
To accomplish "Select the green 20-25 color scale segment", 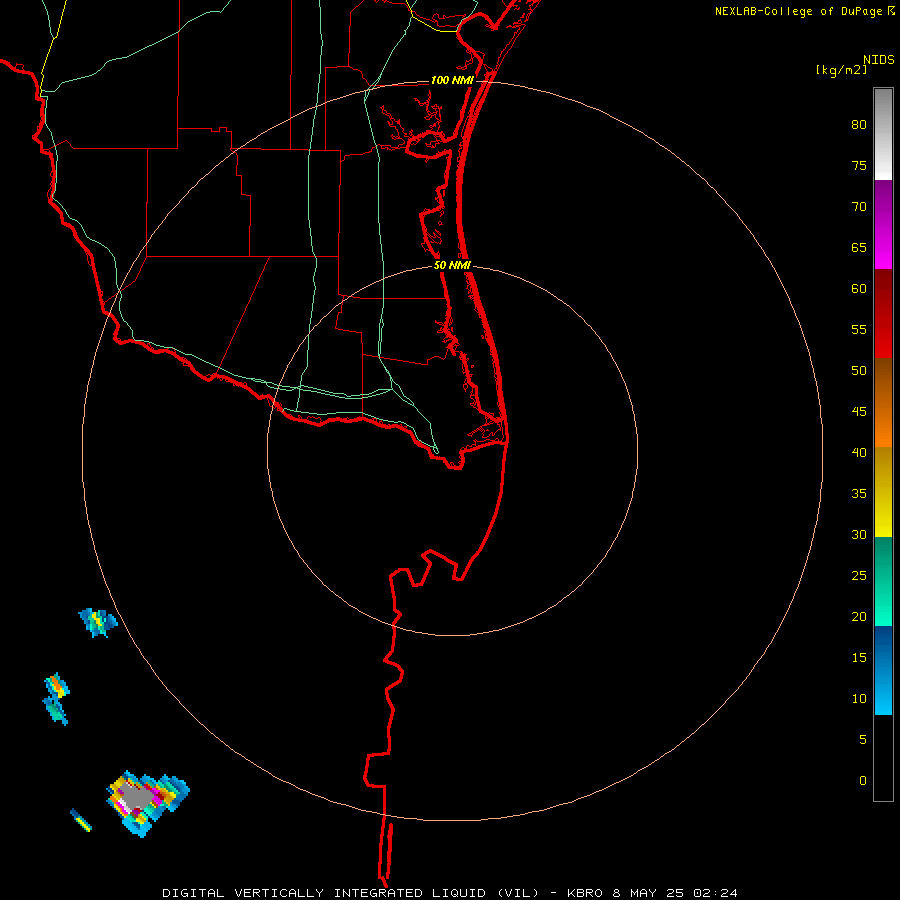I will click(x=883, y=581).
